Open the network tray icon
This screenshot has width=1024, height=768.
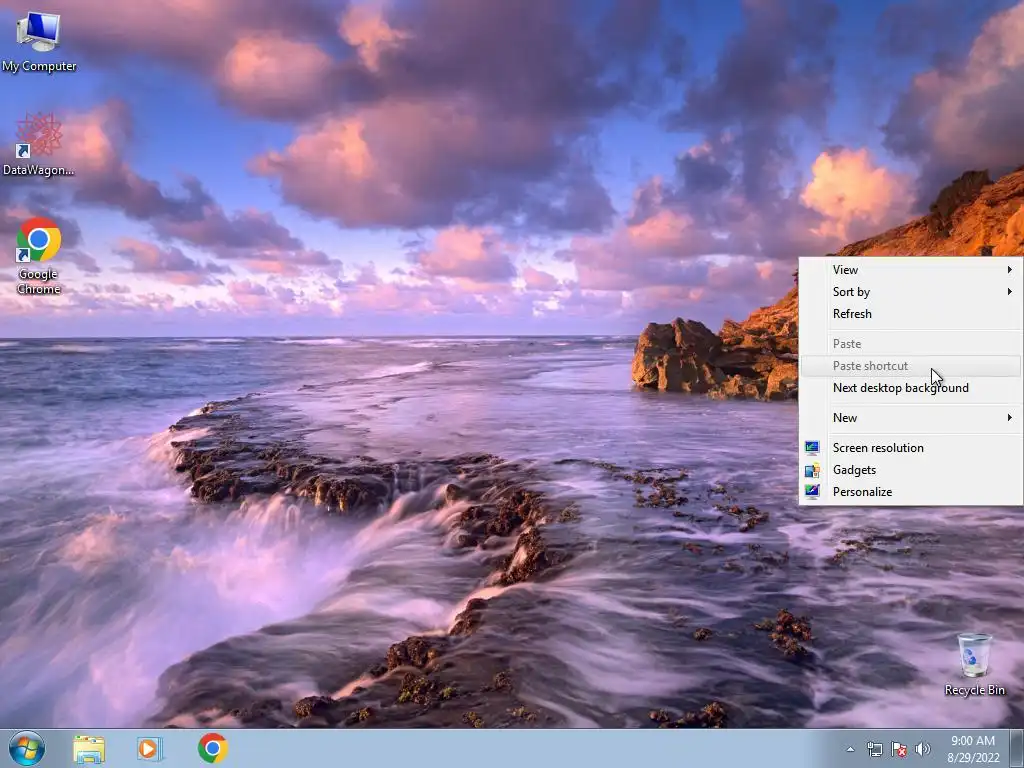874,749
